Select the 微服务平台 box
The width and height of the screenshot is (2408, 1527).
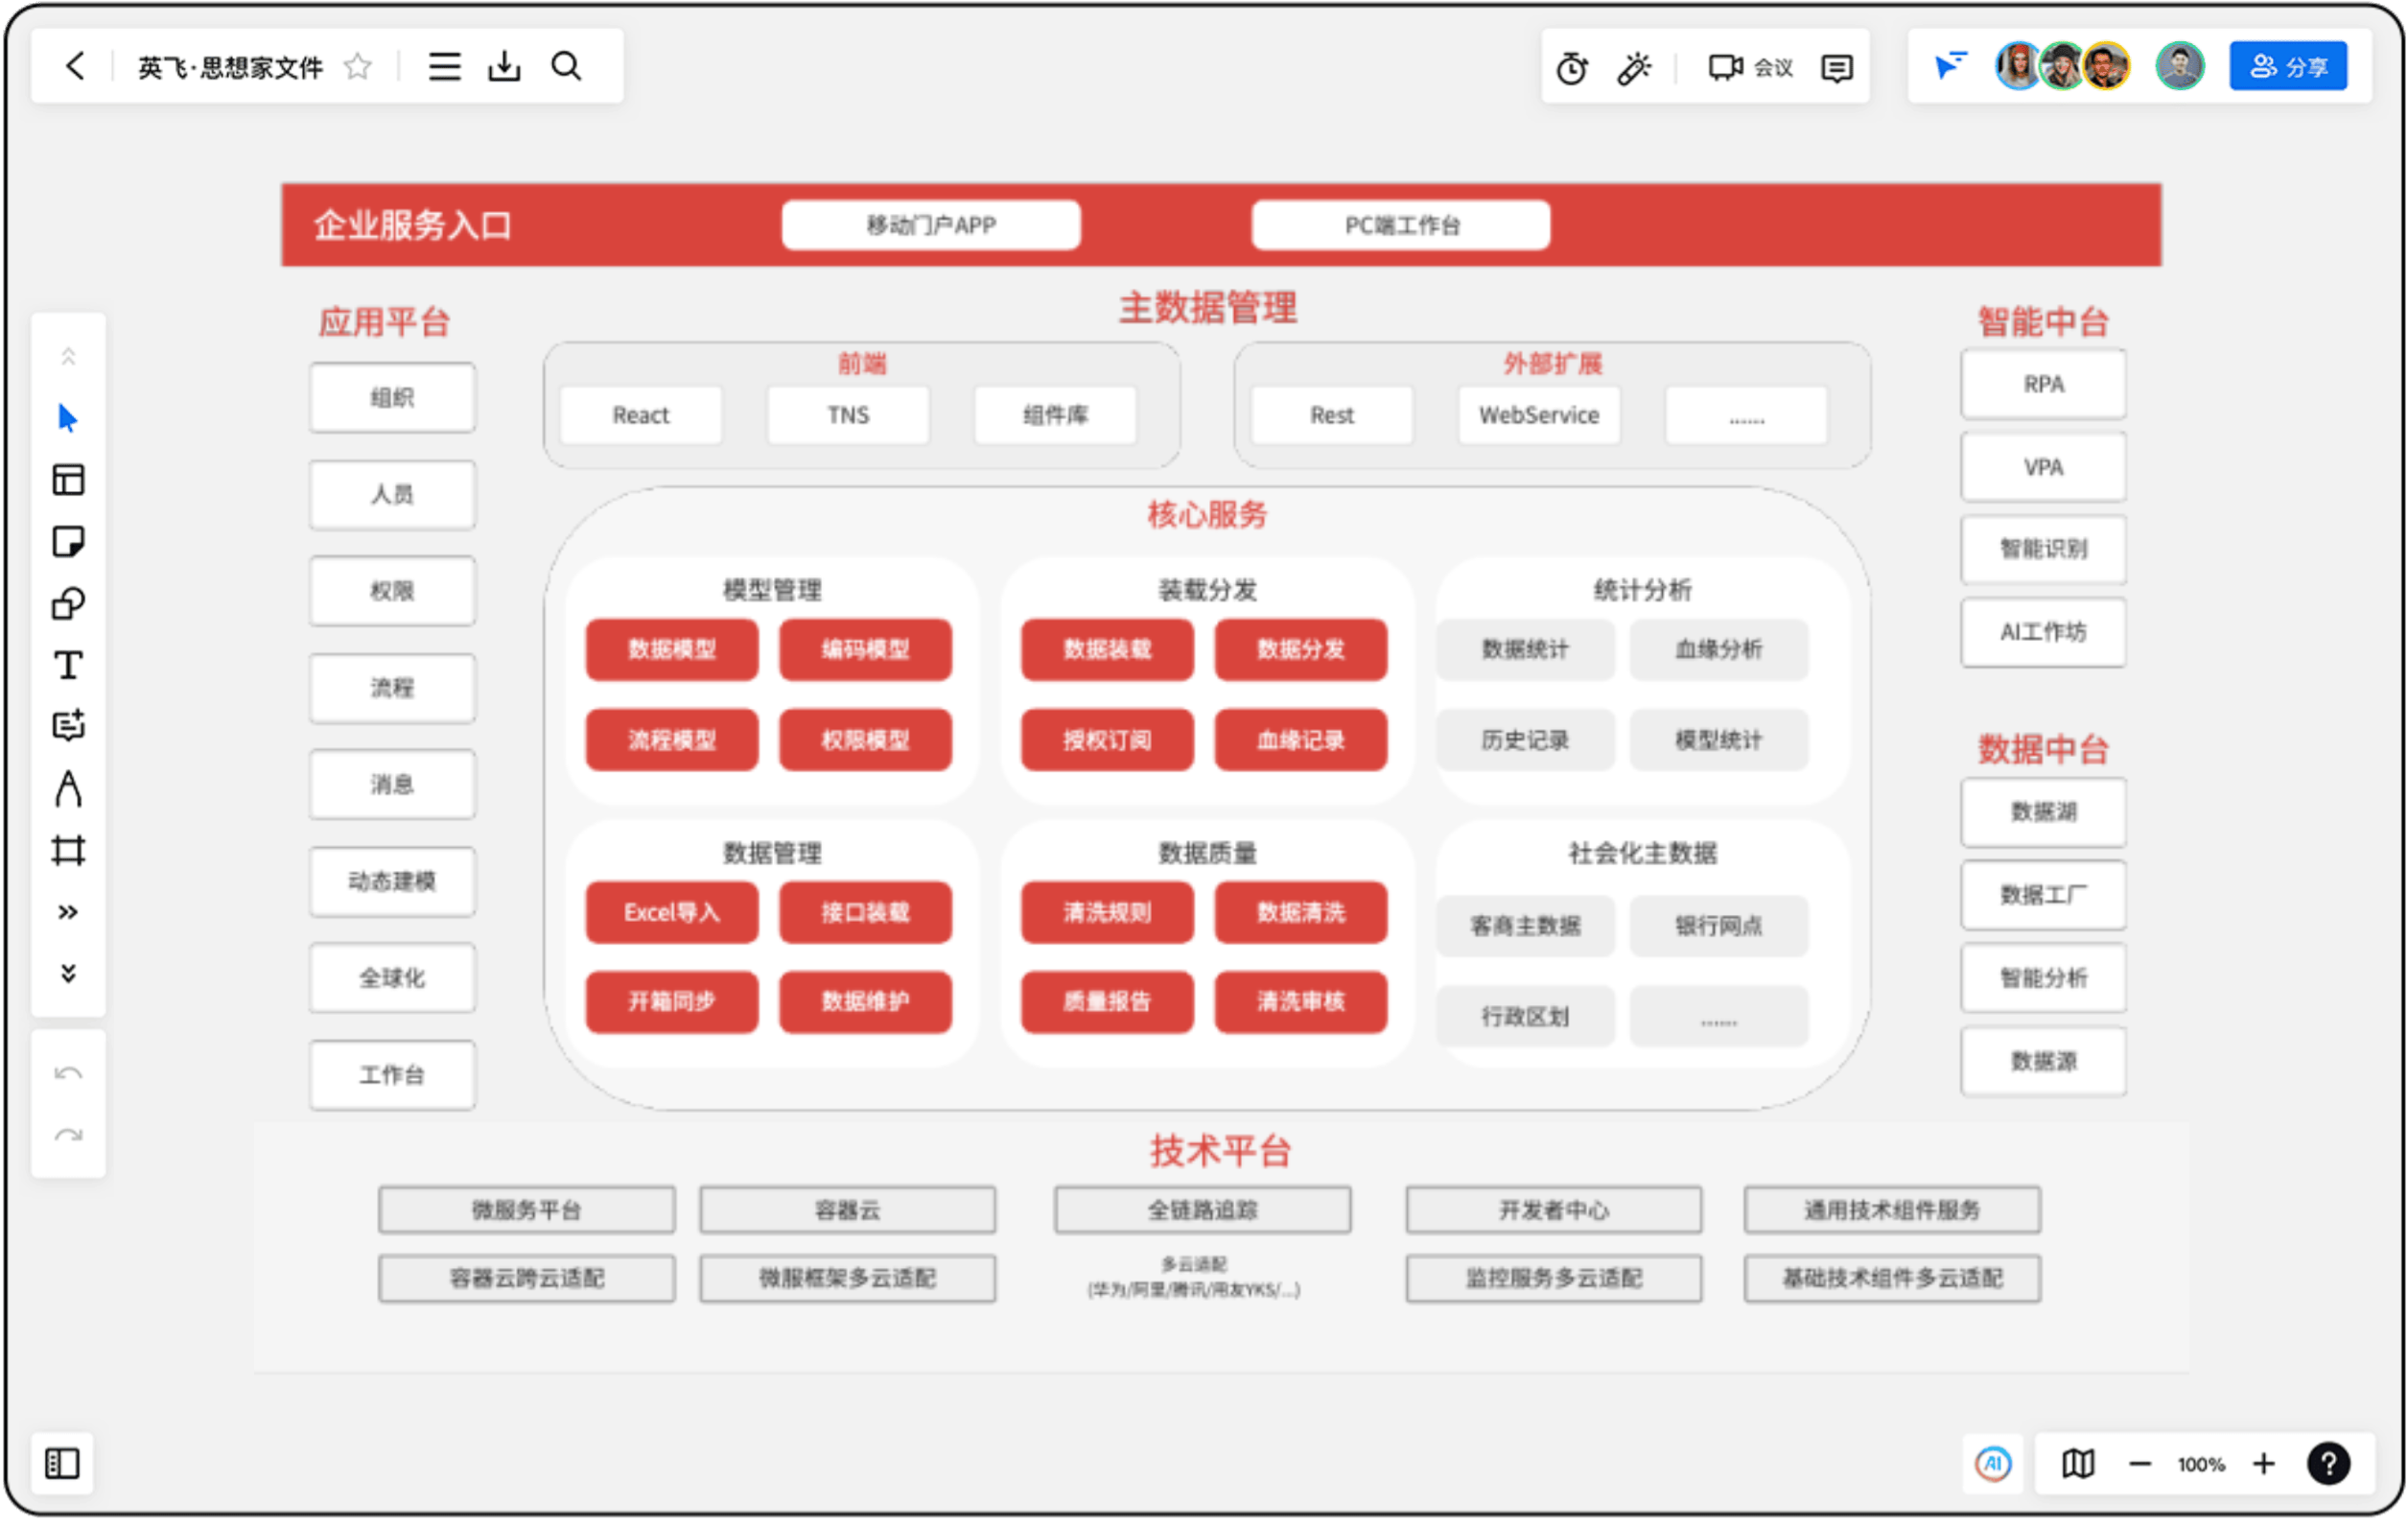tap(527, 1210)
